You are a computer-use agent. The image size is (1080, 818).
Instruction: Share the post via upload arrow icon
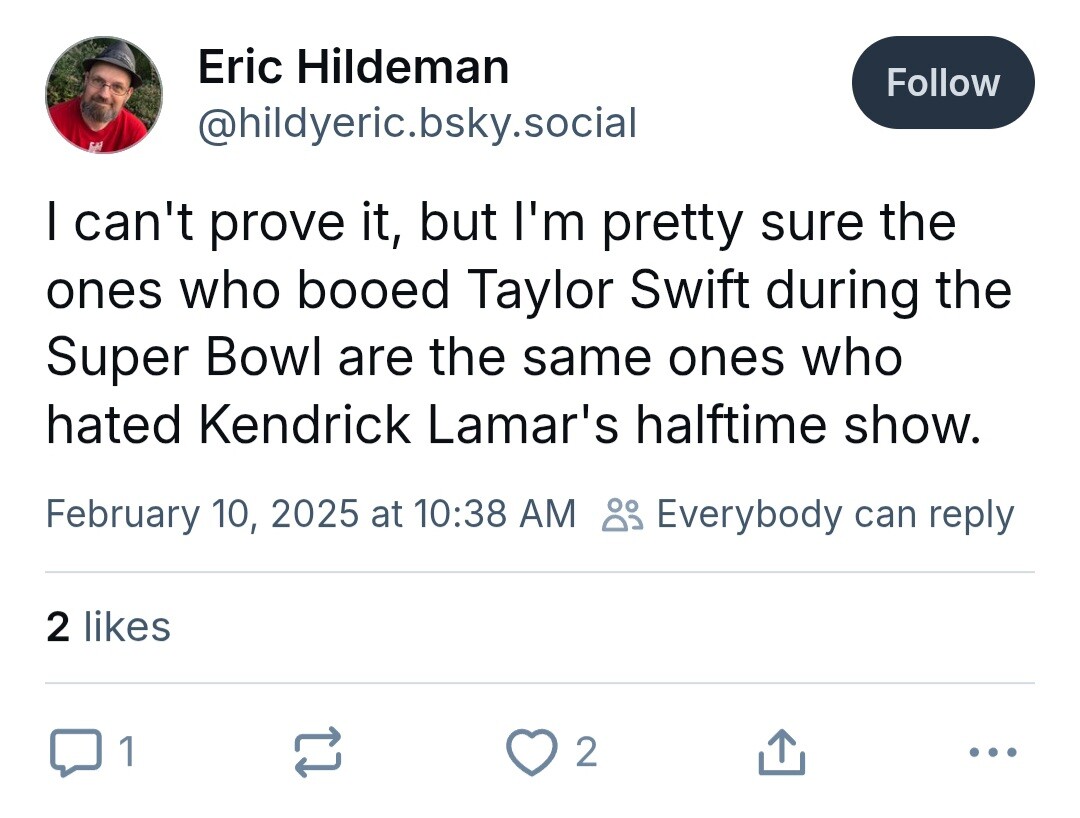[782, 753]
